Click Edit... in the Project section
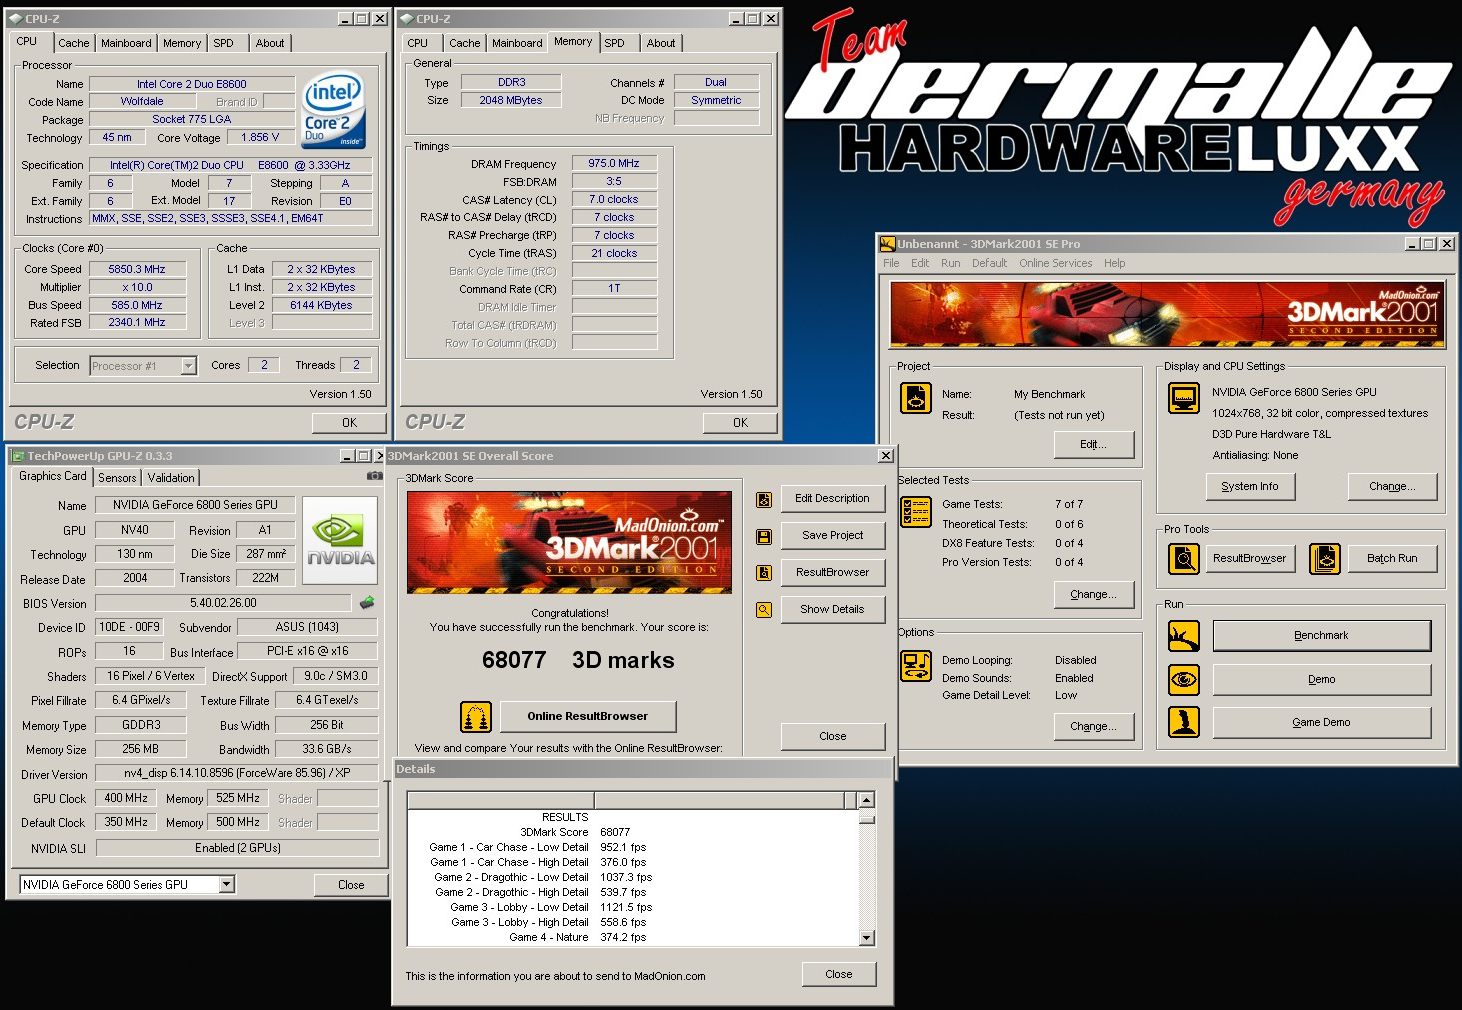Image resolution: width=1462 pixels, height=1010 pixels. 1094,444
